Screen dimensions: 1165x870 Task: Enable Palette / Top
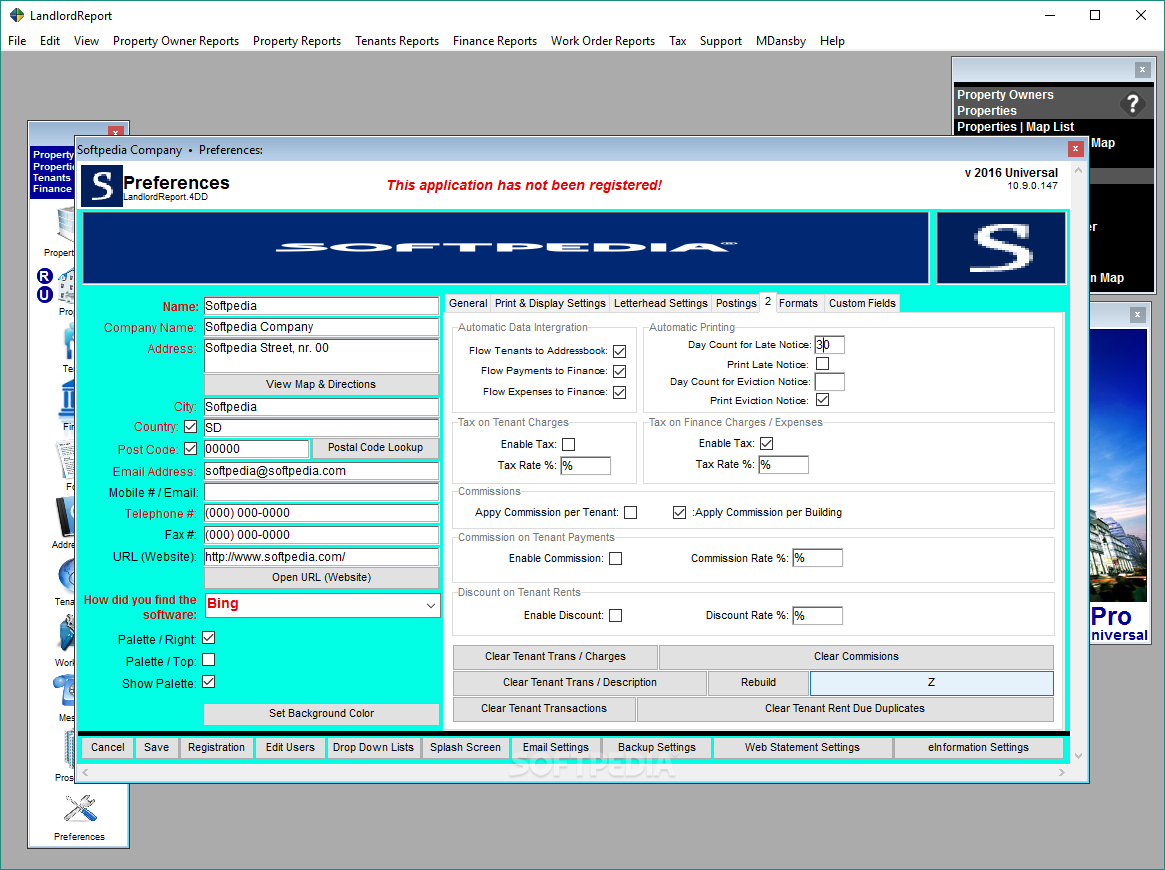click(209, 660)
